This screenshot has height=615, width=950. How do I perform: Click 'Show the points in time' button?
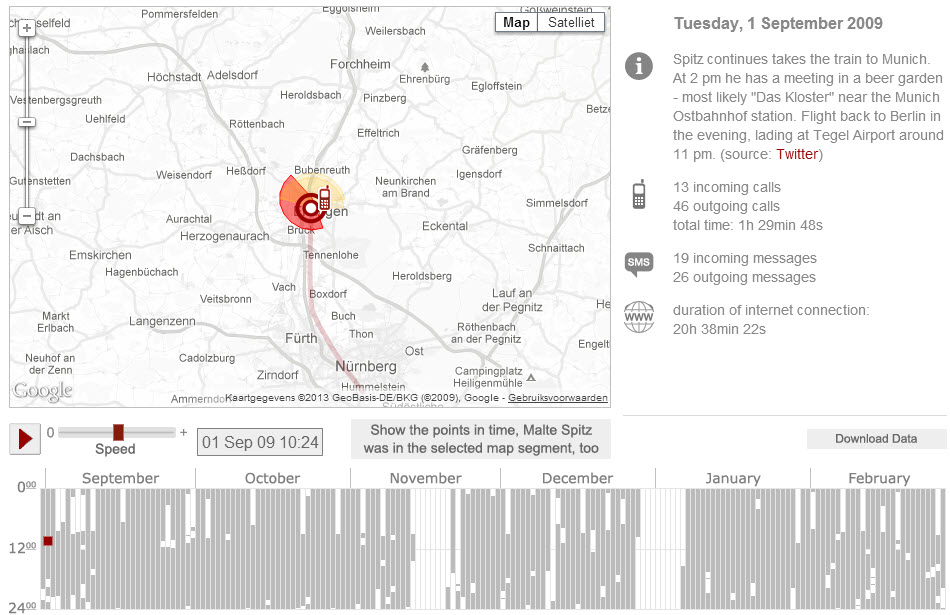pyautogui.click(x=481, y=439)
